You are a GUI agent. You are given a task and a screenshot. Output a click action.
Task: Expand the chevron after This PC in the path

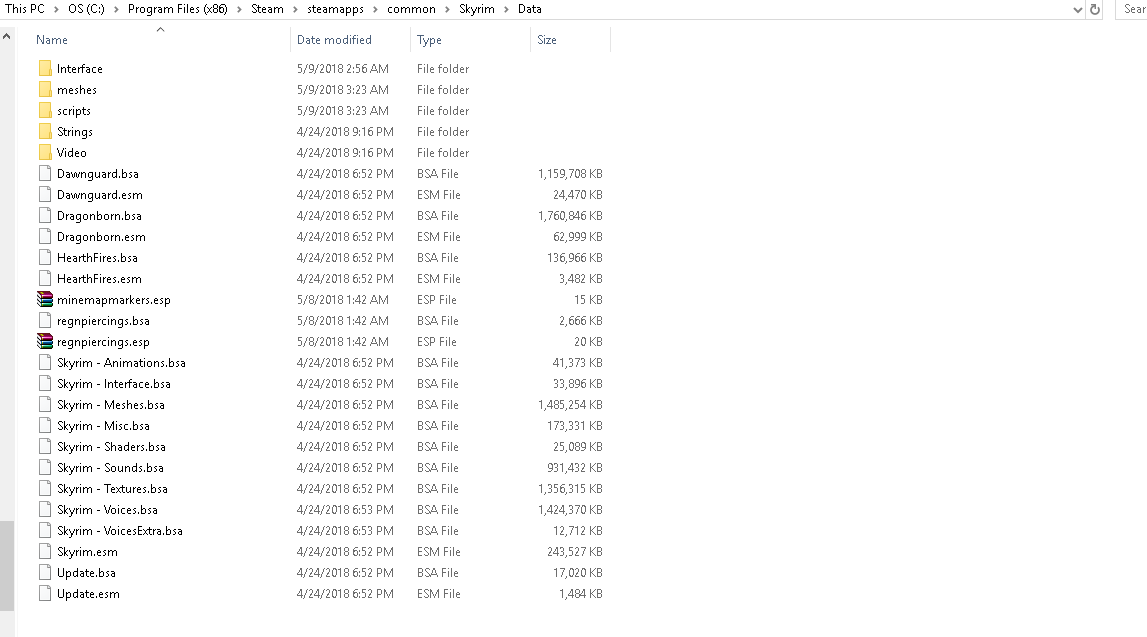pos(56,10)
